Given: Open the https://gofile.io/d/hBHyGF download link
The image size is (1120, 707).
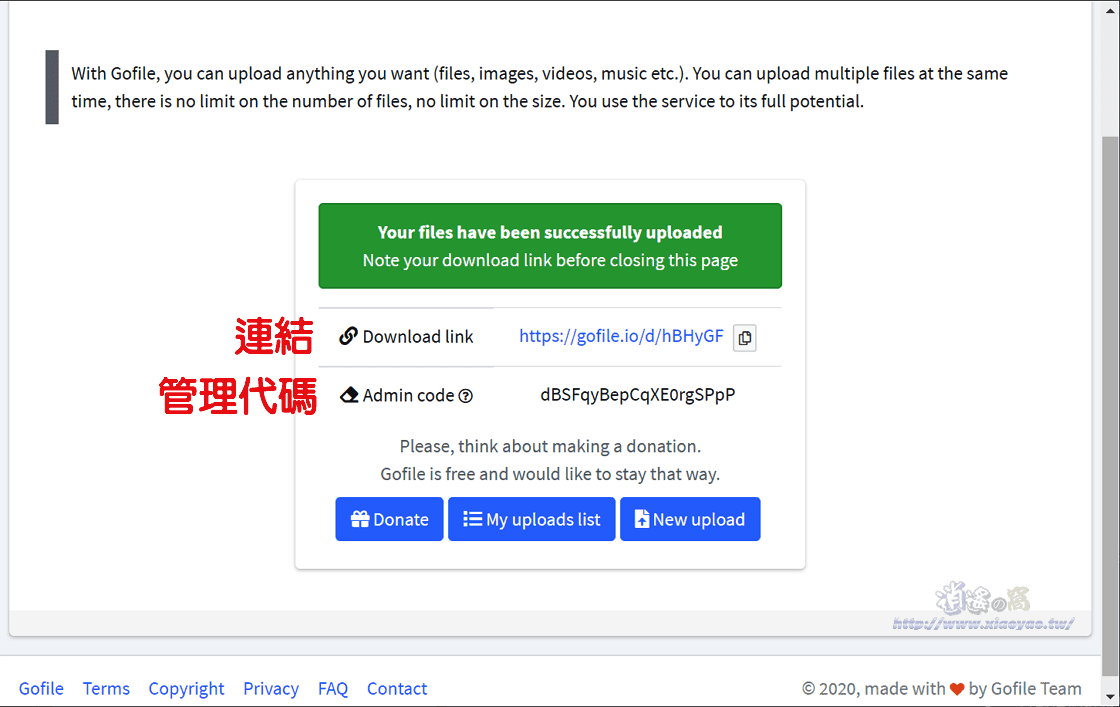Looking at the screenshot, I should [x=621, y=336].
